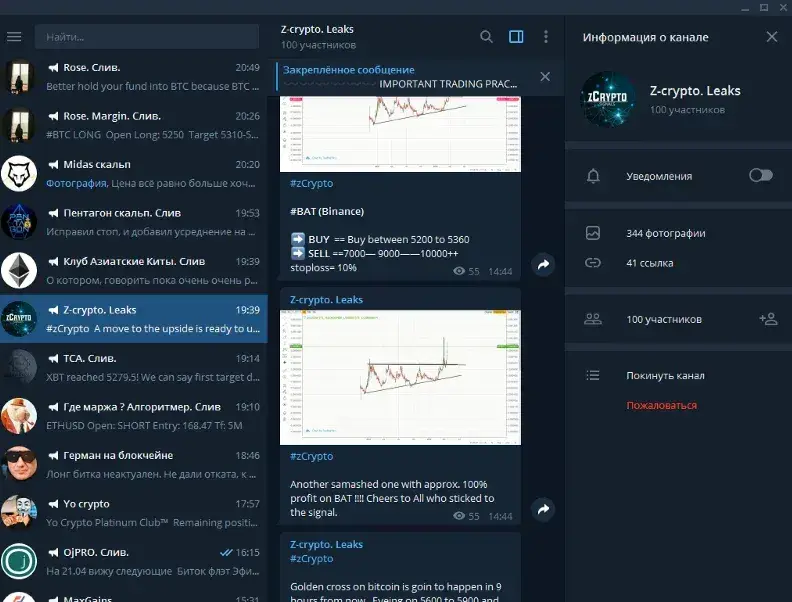792x602 pixels.
Task: Open the BAT breakout chart image
Action: tap(400, 377)
